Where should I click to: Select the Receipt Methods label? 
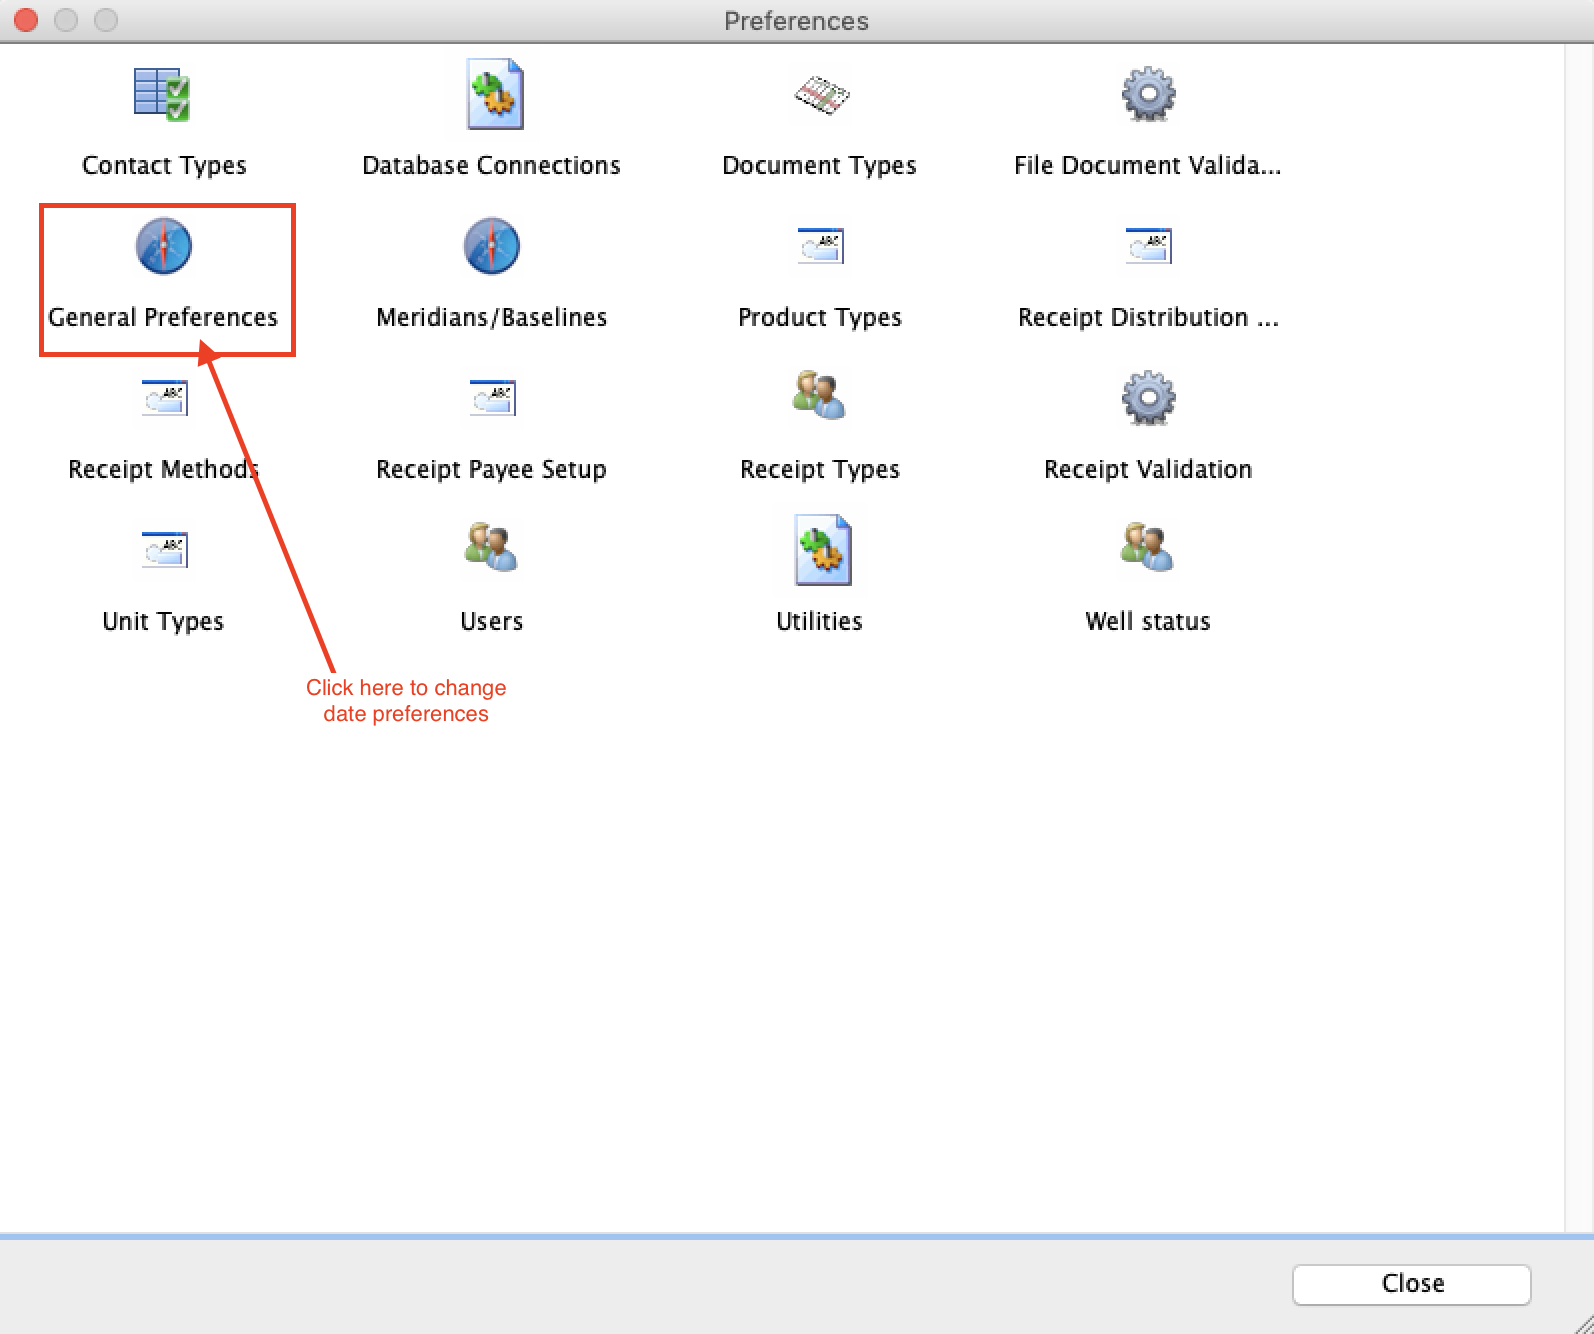(163, 470)
